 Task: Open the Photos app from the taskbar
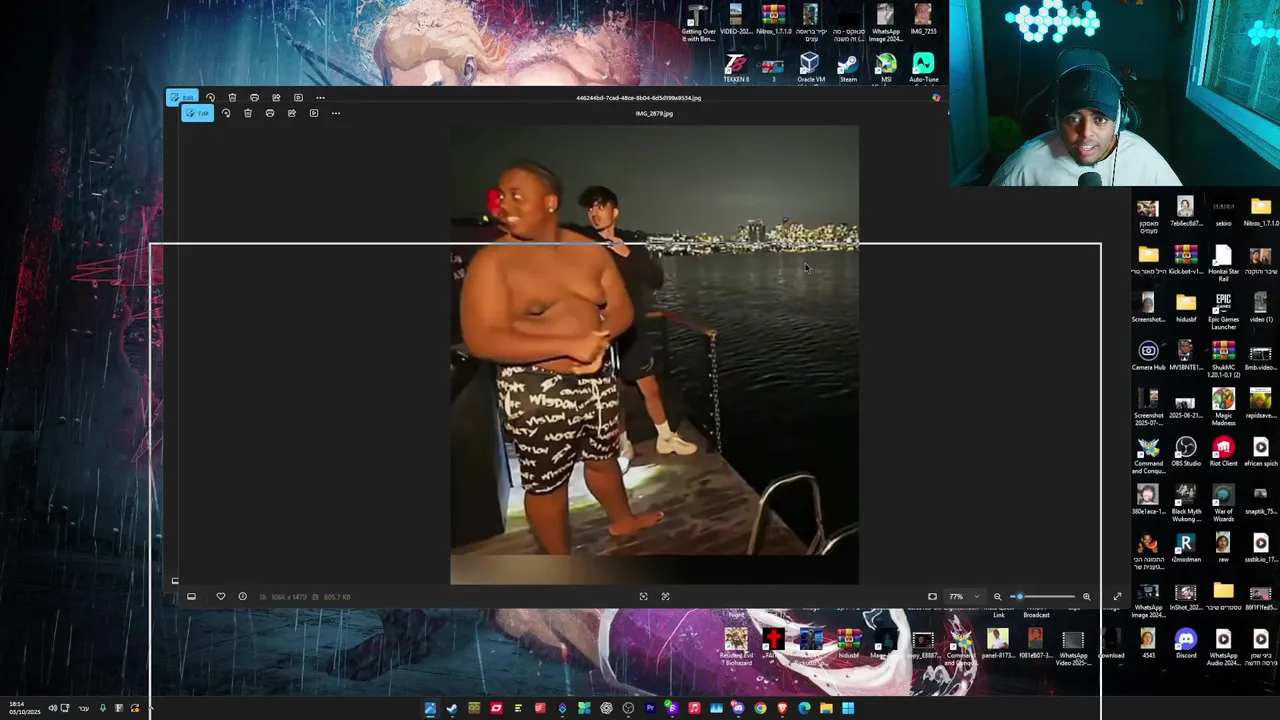430,708
